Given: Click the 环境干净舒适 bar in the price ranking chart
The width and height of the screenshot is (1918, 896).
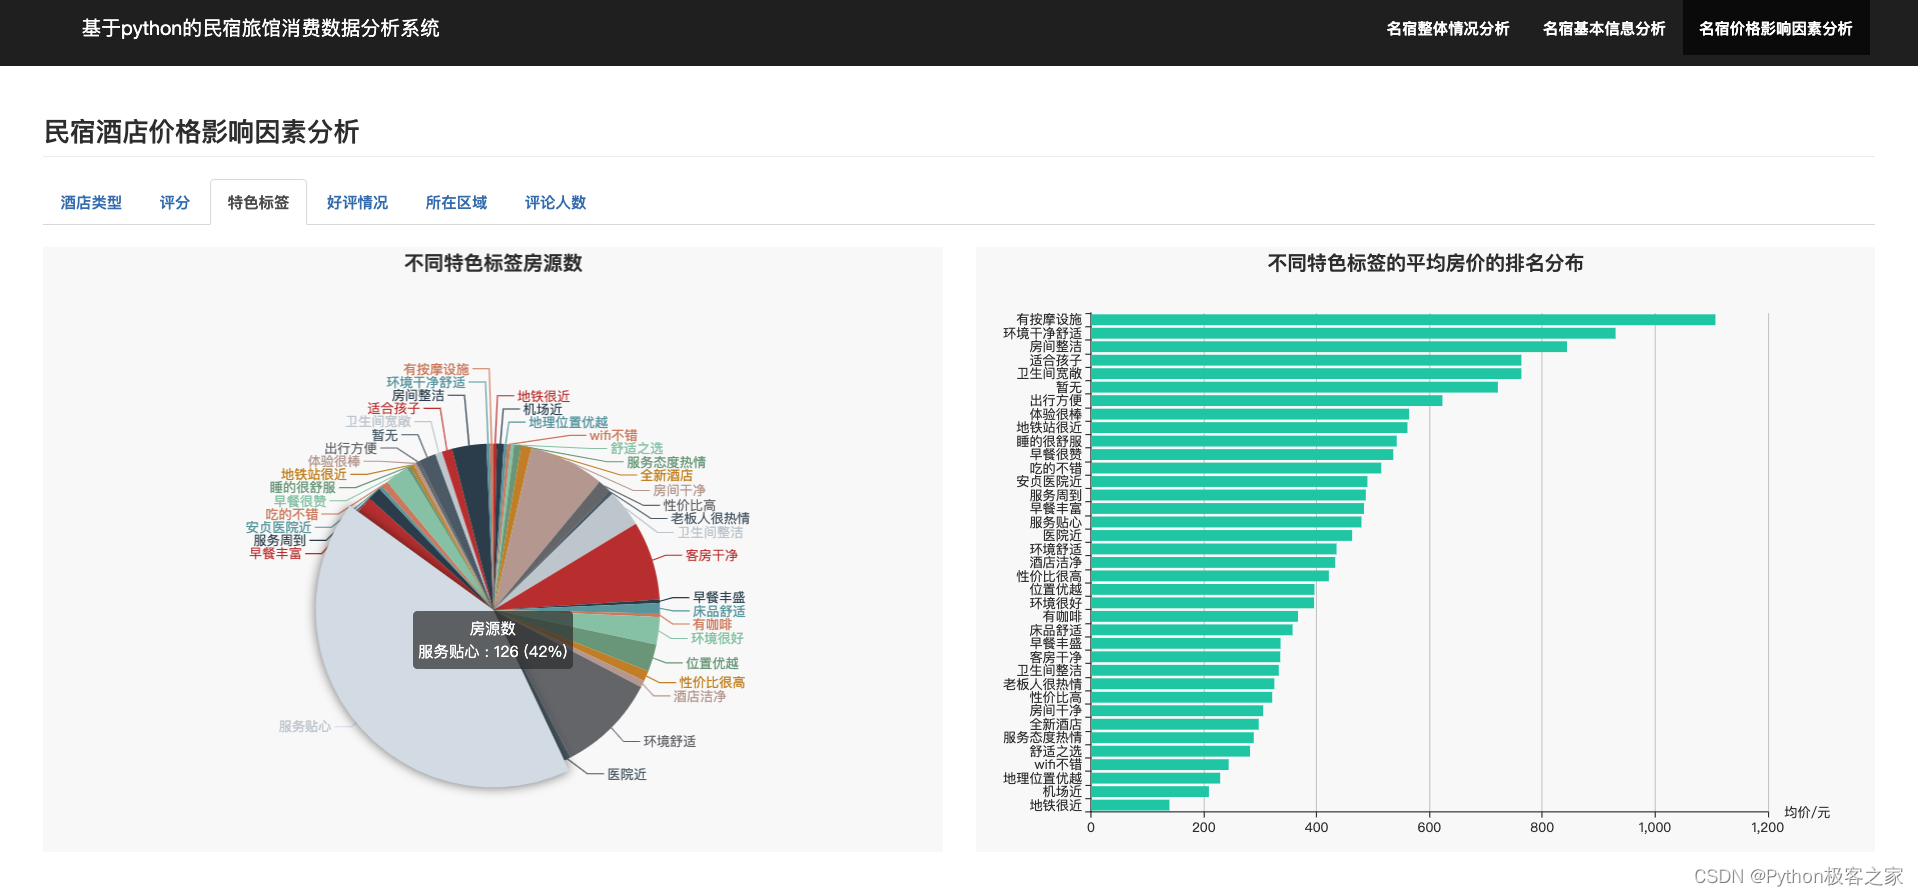Looking at the screenshot, I should 1353,333.
